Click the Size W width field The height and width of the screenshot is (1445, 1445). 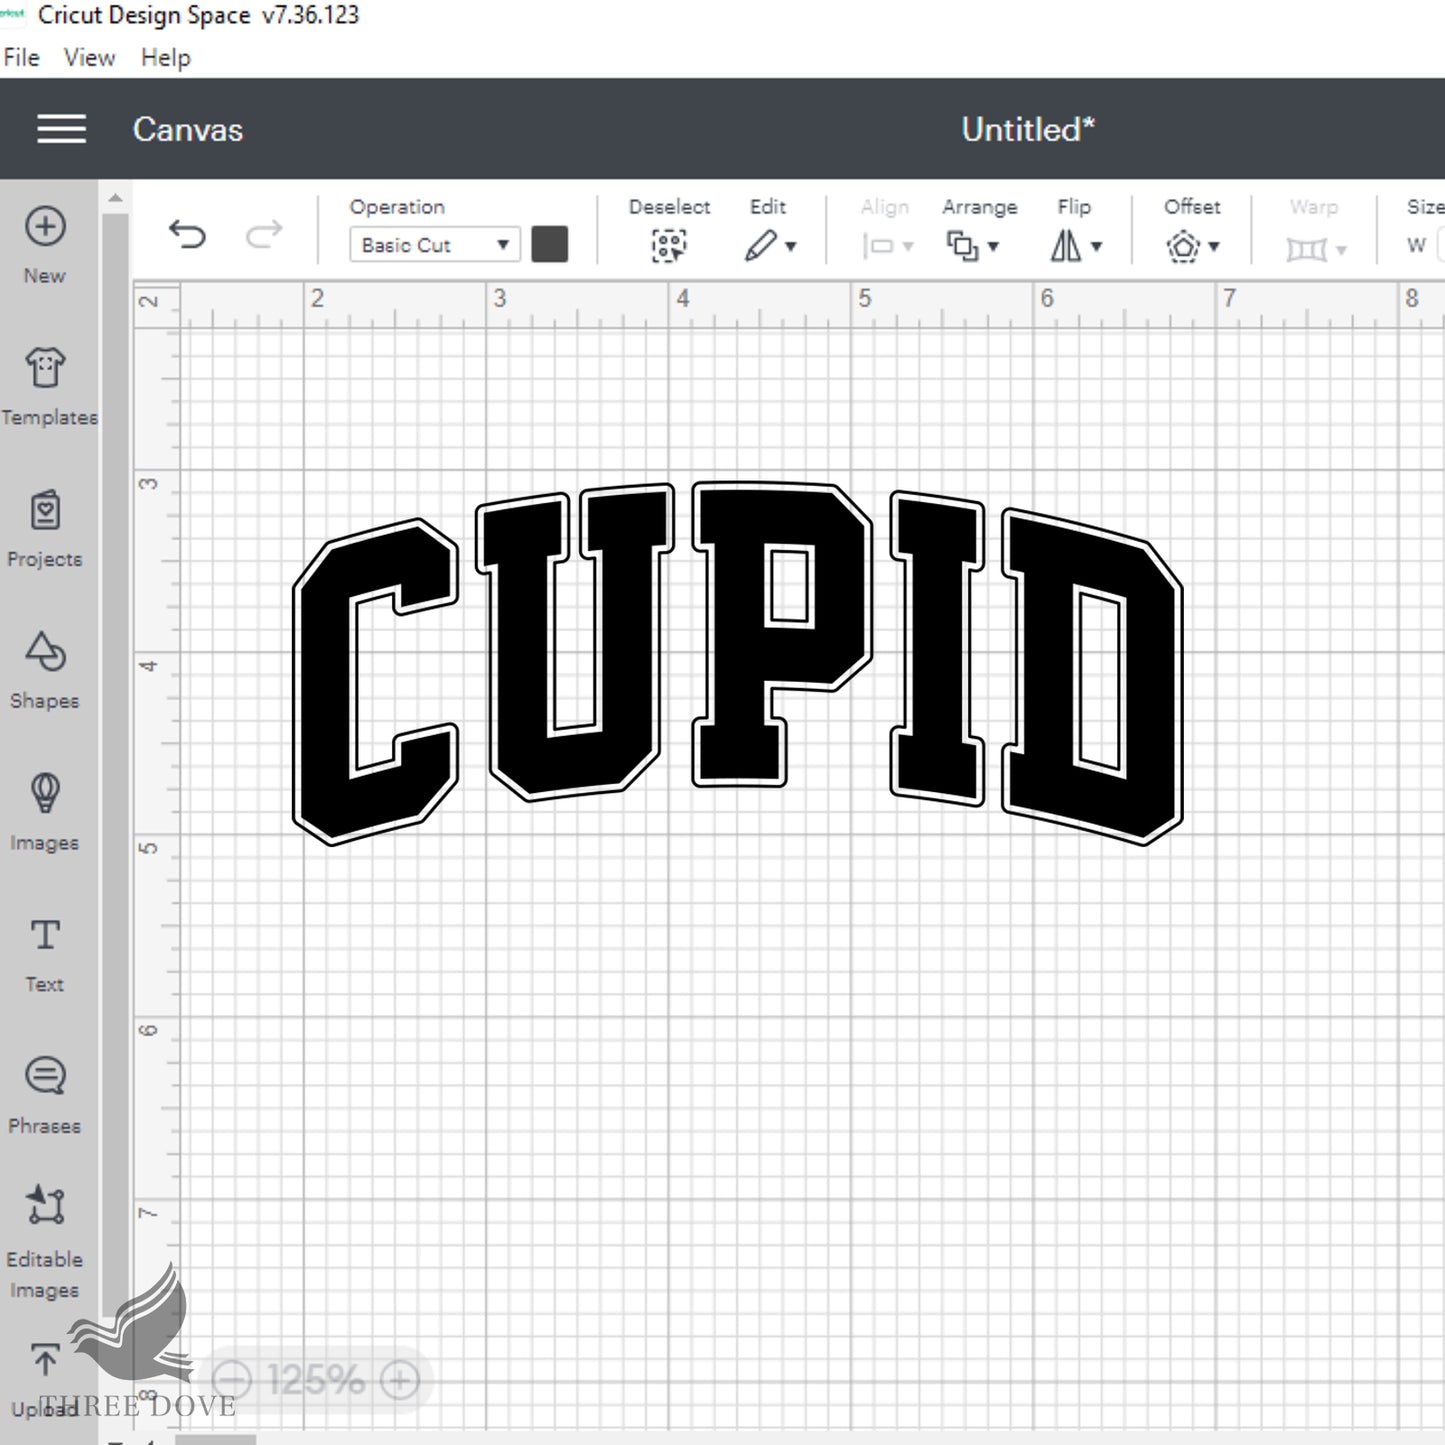click(1440, 245)
